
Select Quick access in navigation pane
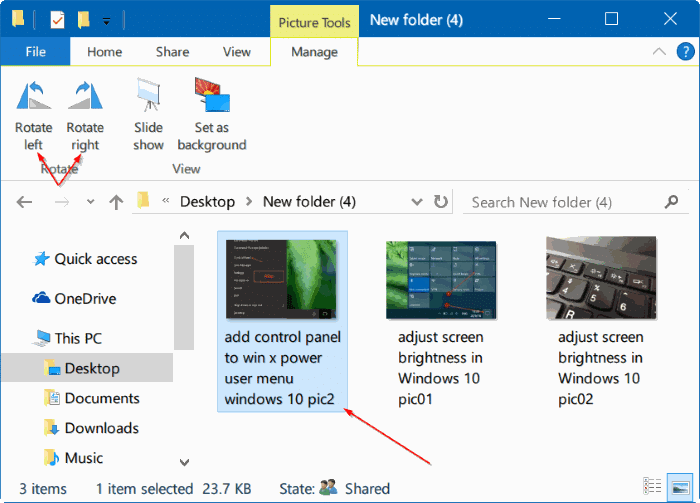85,259
